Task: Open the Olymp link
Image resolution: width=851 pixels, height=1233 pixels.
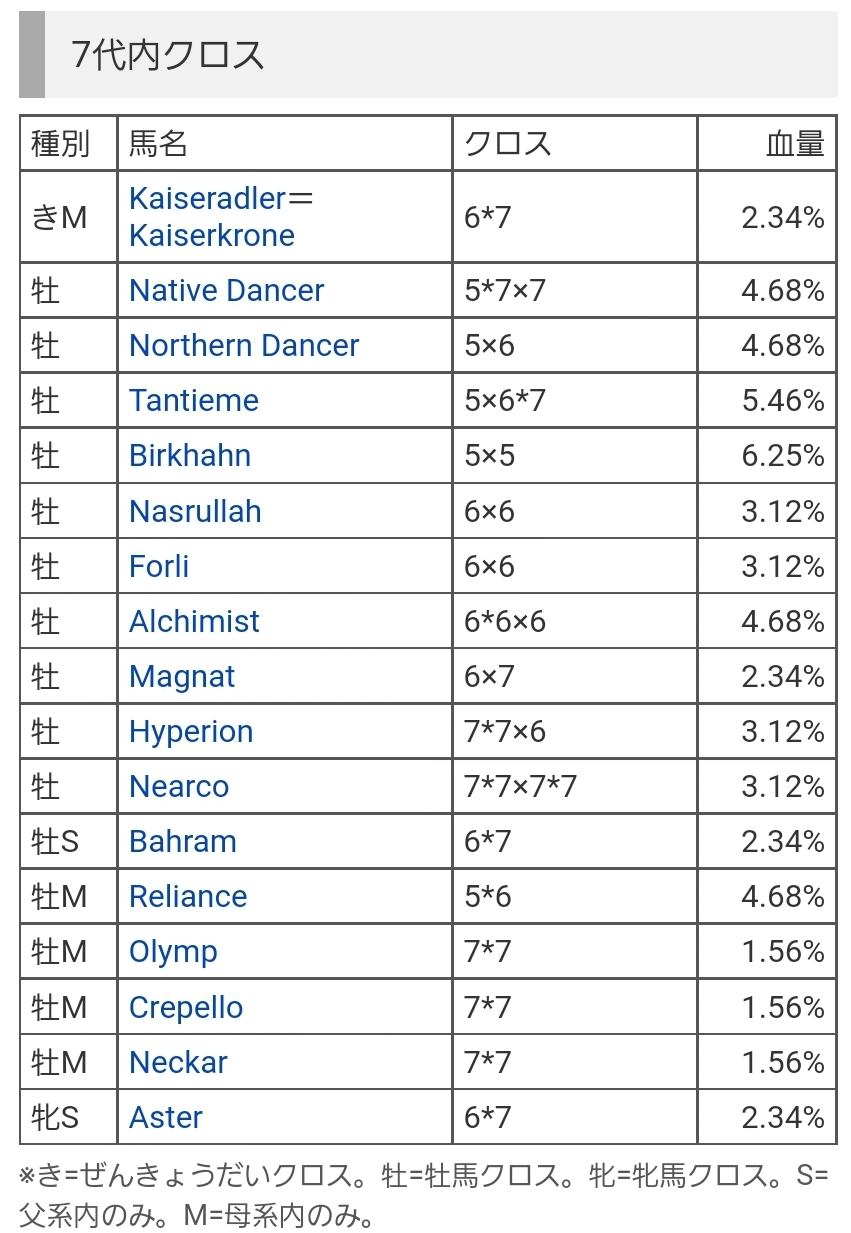Action: pos(173,952)
